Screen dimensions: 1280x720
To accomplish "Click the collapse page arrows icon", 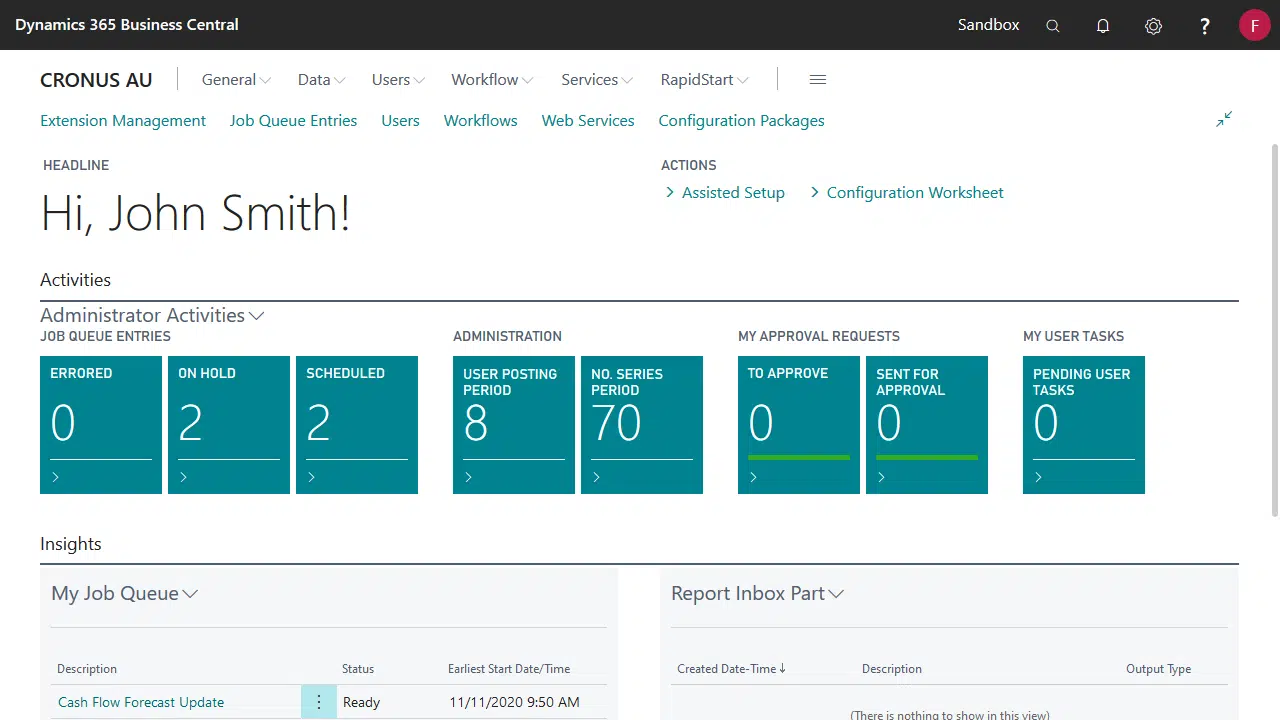I will pos(1224,119).
